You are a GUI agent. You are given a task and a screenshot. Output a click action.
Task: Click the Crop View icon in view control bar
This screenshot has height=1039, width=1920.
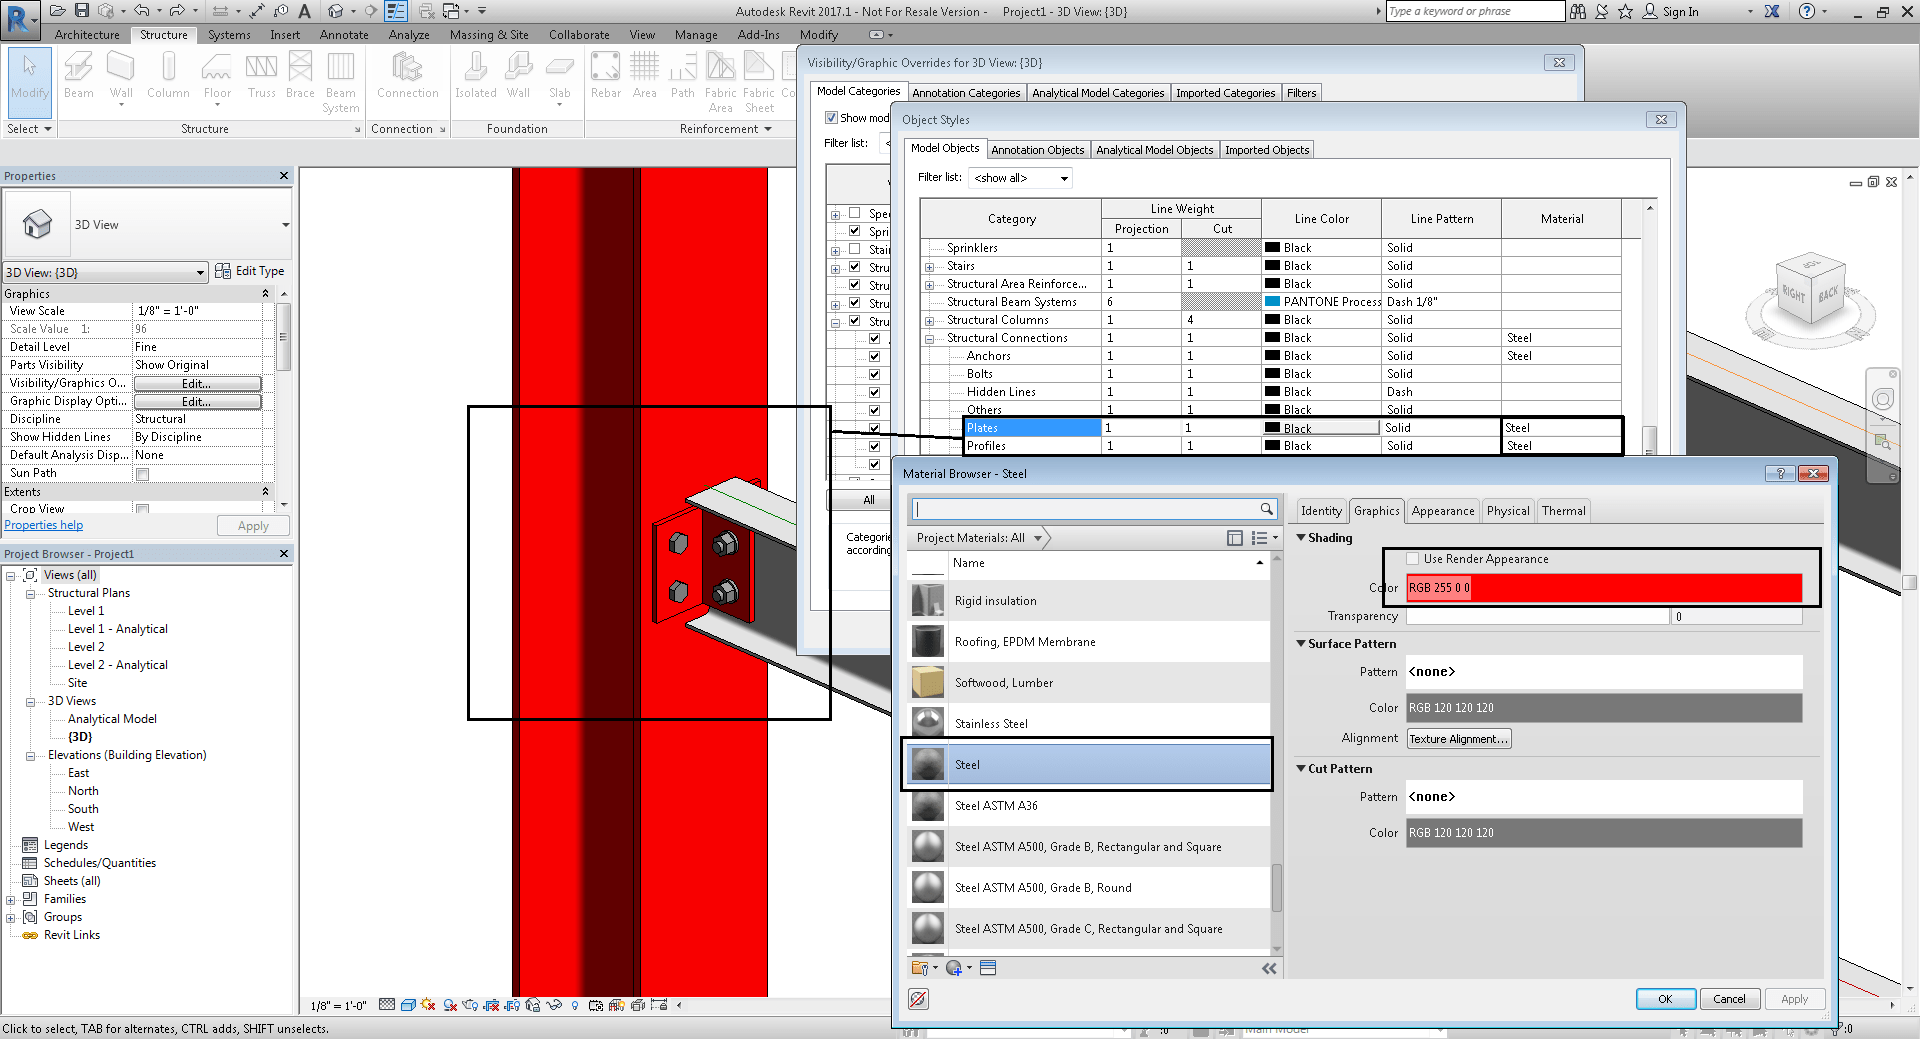point(492,1005)
